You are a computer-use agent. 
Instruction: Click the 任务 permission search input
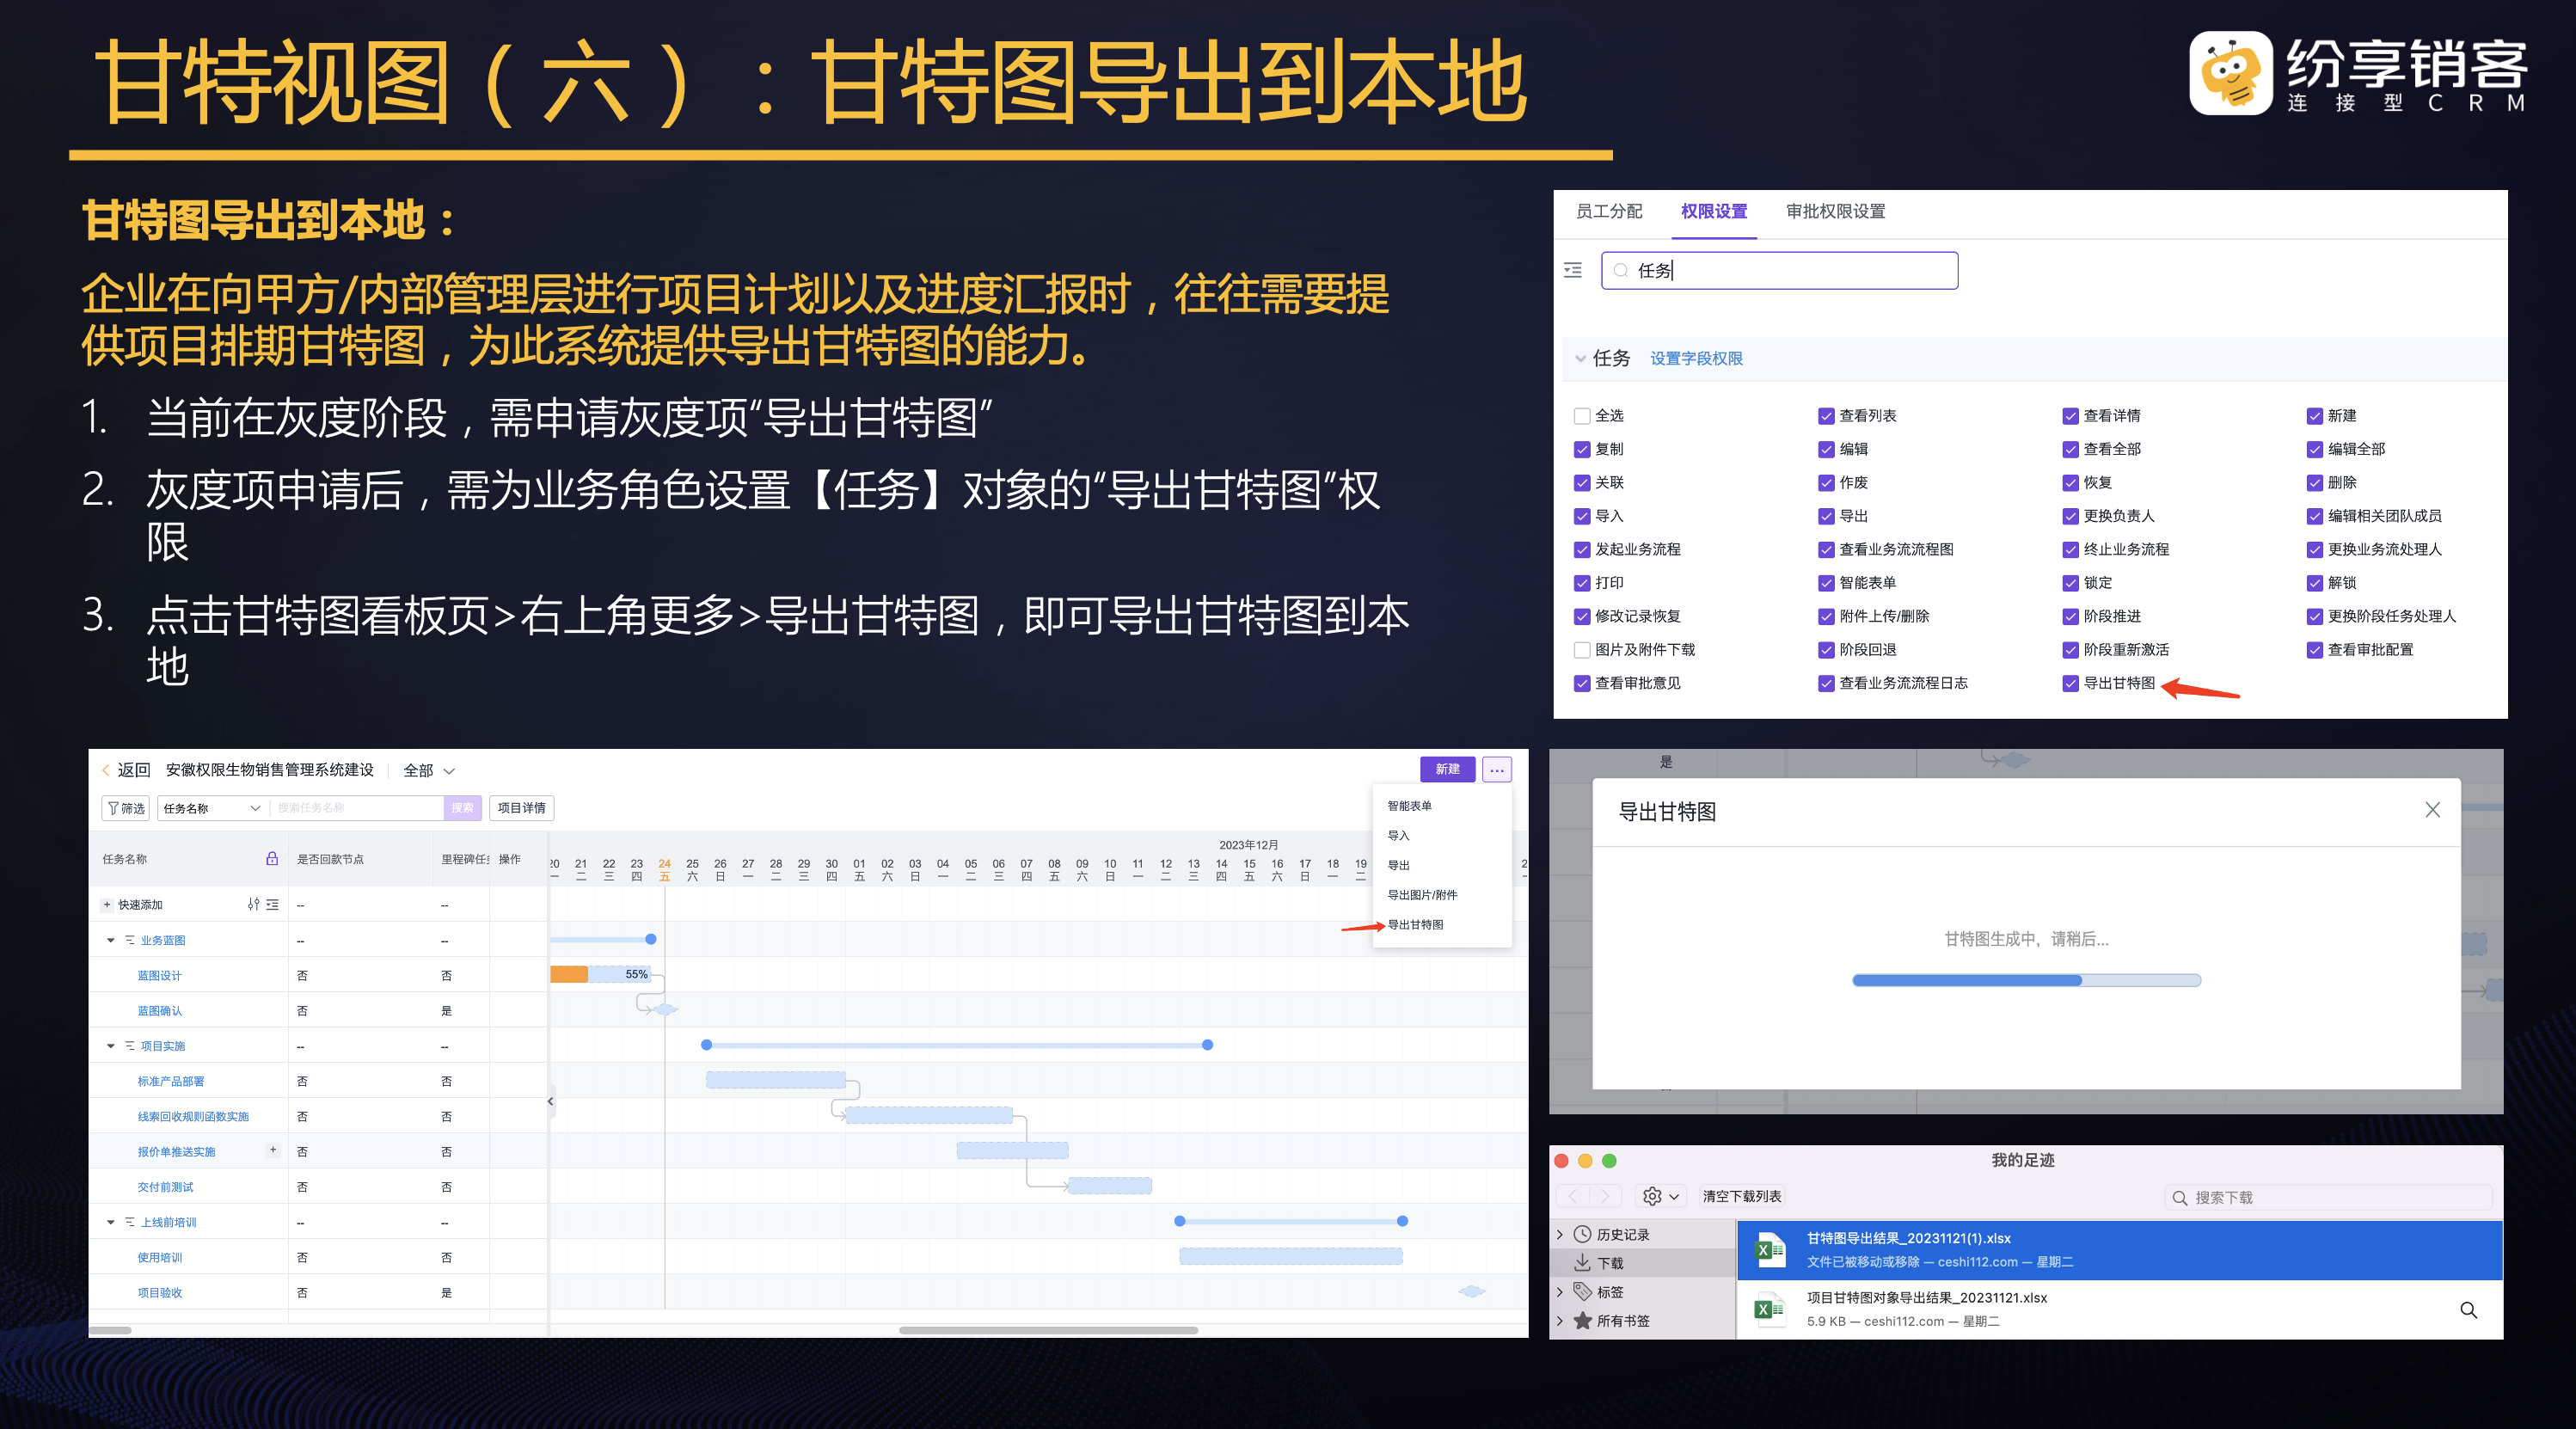click(1779, 270)
